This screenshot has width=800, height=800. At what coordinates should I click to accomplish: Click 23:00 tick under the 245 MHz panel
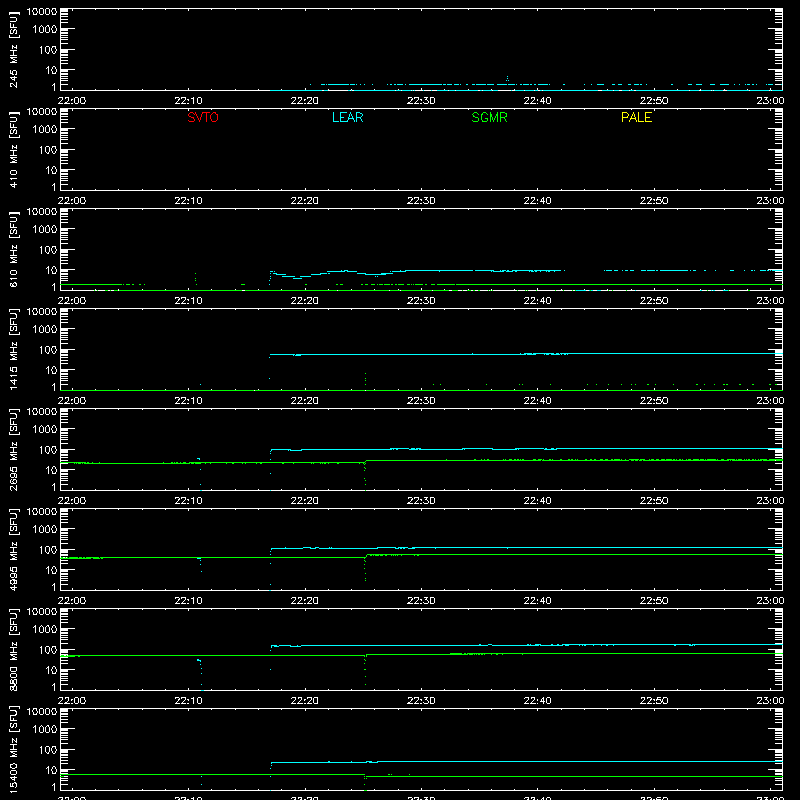770,101
